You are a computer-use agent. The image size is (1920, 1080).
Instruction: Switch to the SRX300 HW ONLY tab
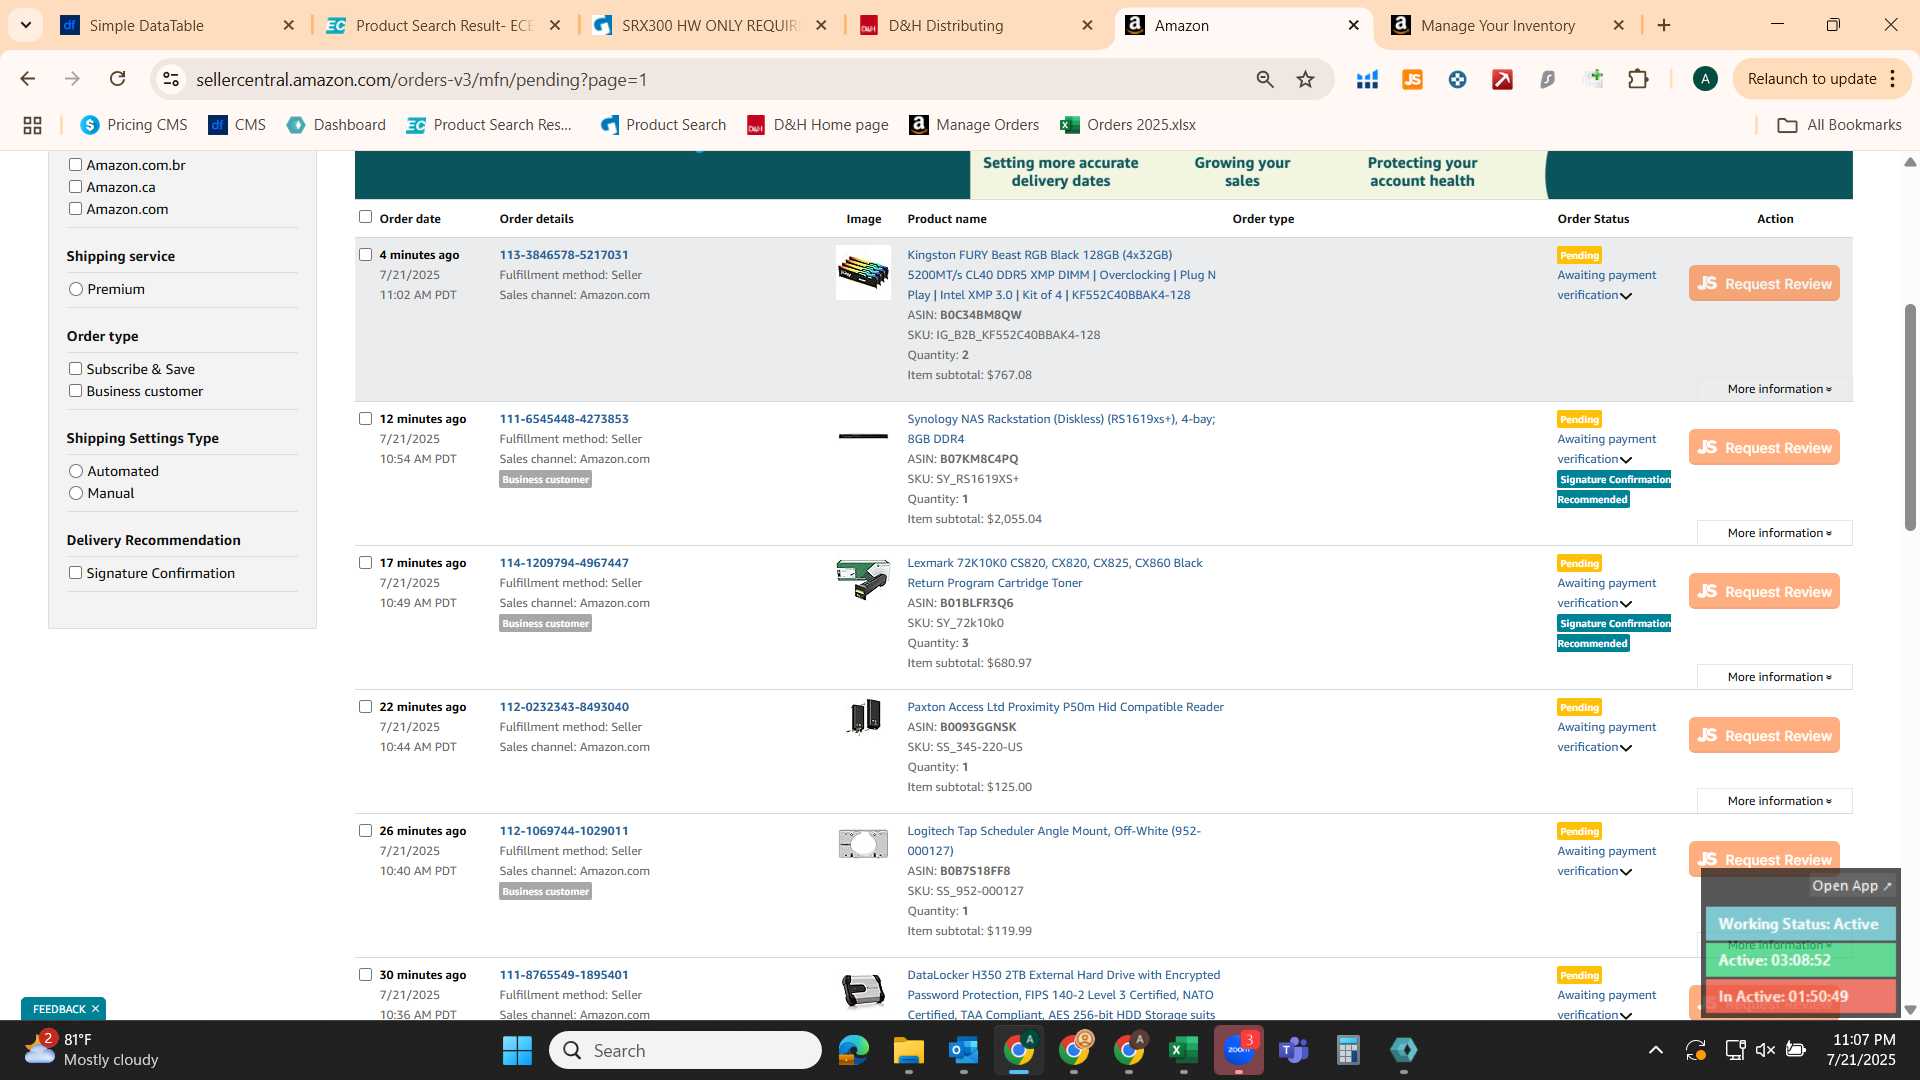[708, 25]
